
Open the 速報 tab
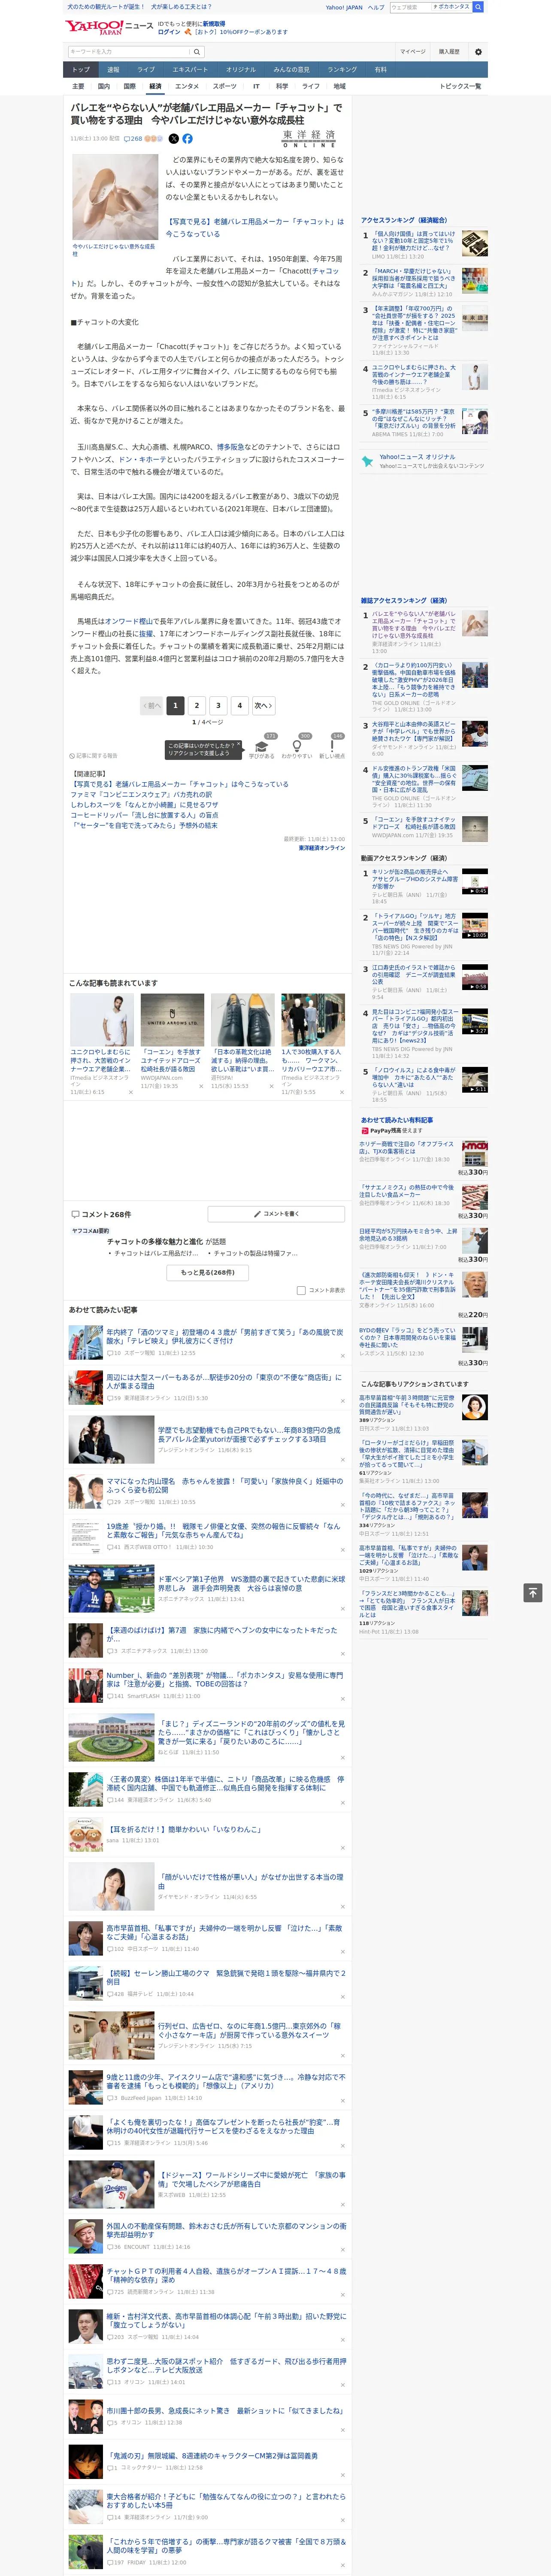[113, 70]
